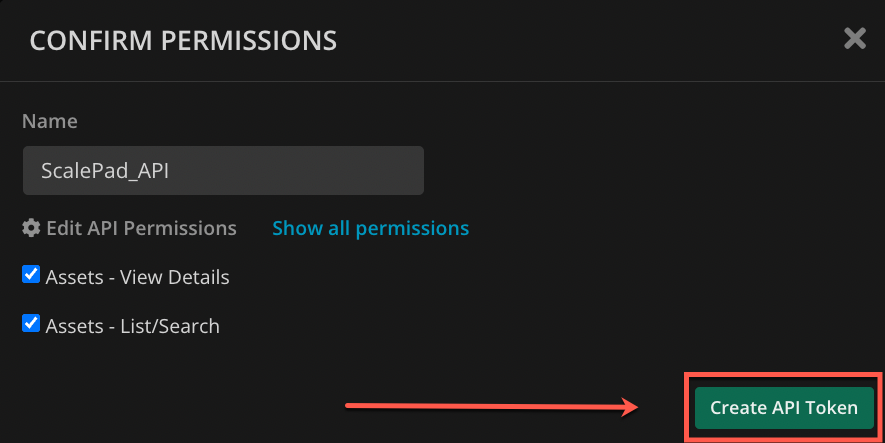
Task: Click the gear icon beside Edit API Permissions
Action: click(31, 228)
